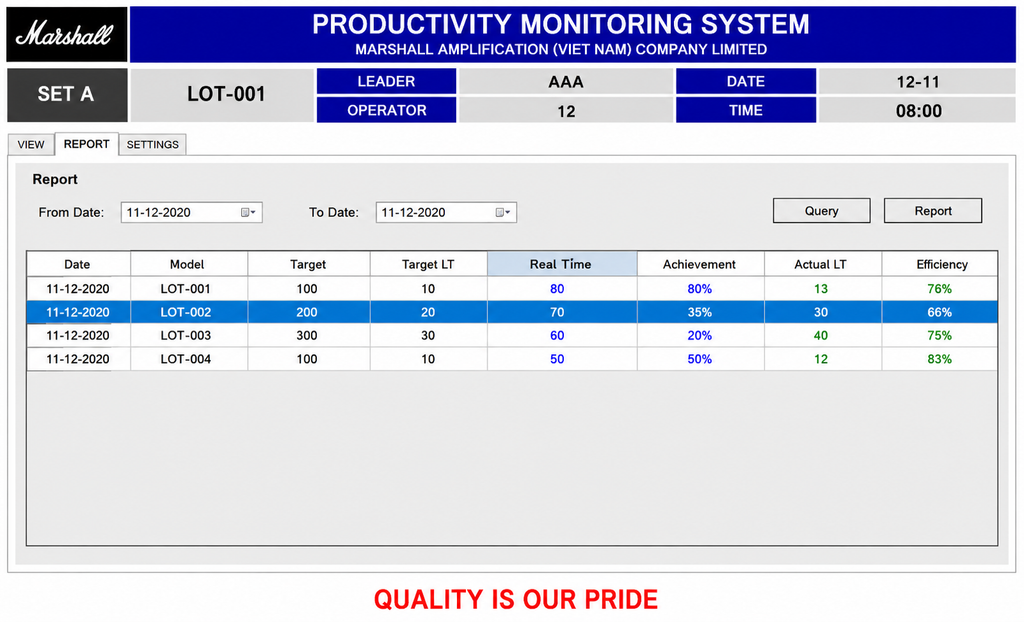Click the time value 08:00
This screenshot has width=1024, height=622.
(x=918, y=110)
